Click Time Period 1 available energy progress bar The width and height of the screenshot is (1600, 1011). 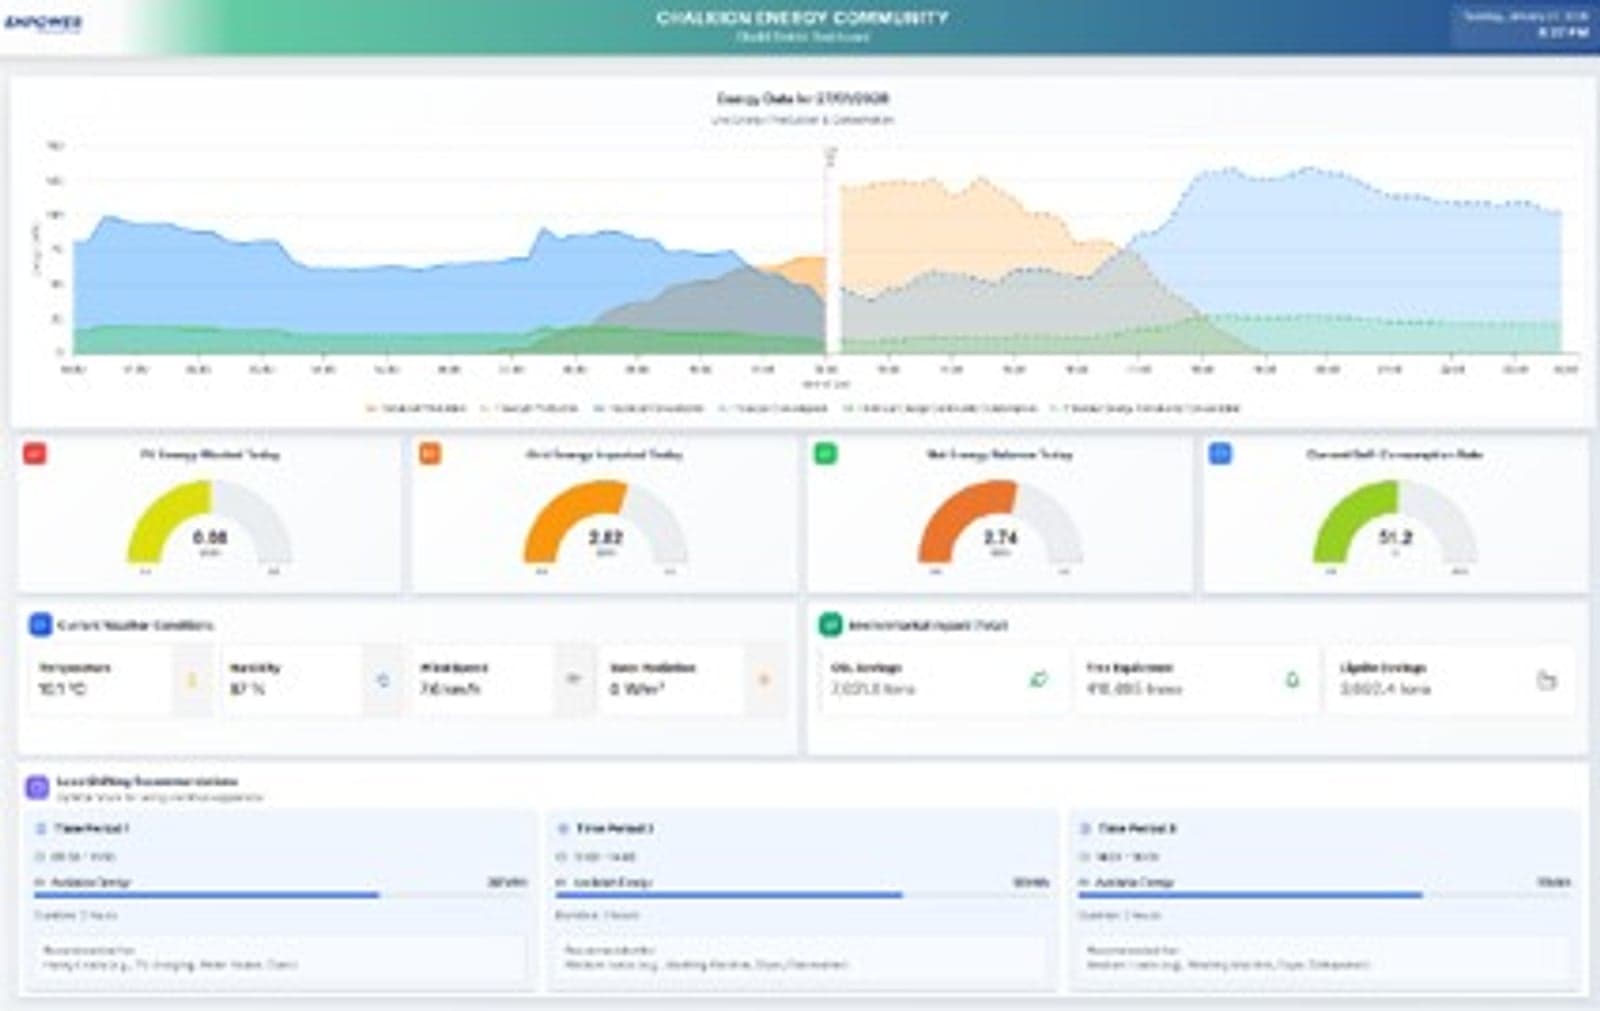click(280, 895)
